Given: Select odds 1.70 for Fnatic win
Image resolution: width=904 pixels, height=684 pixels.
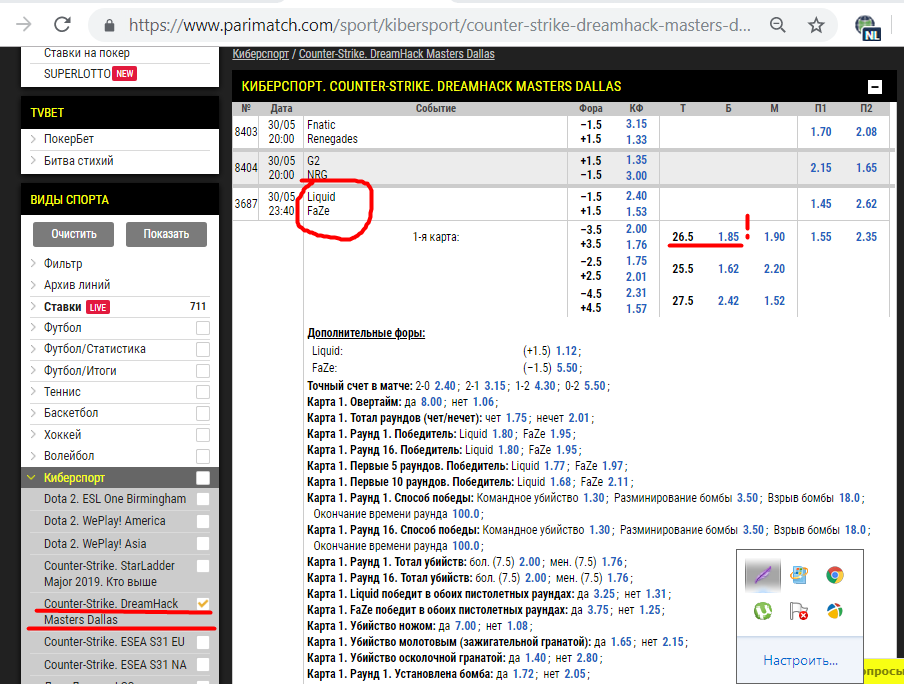Looking at the screenshot, I should [820, 132].
